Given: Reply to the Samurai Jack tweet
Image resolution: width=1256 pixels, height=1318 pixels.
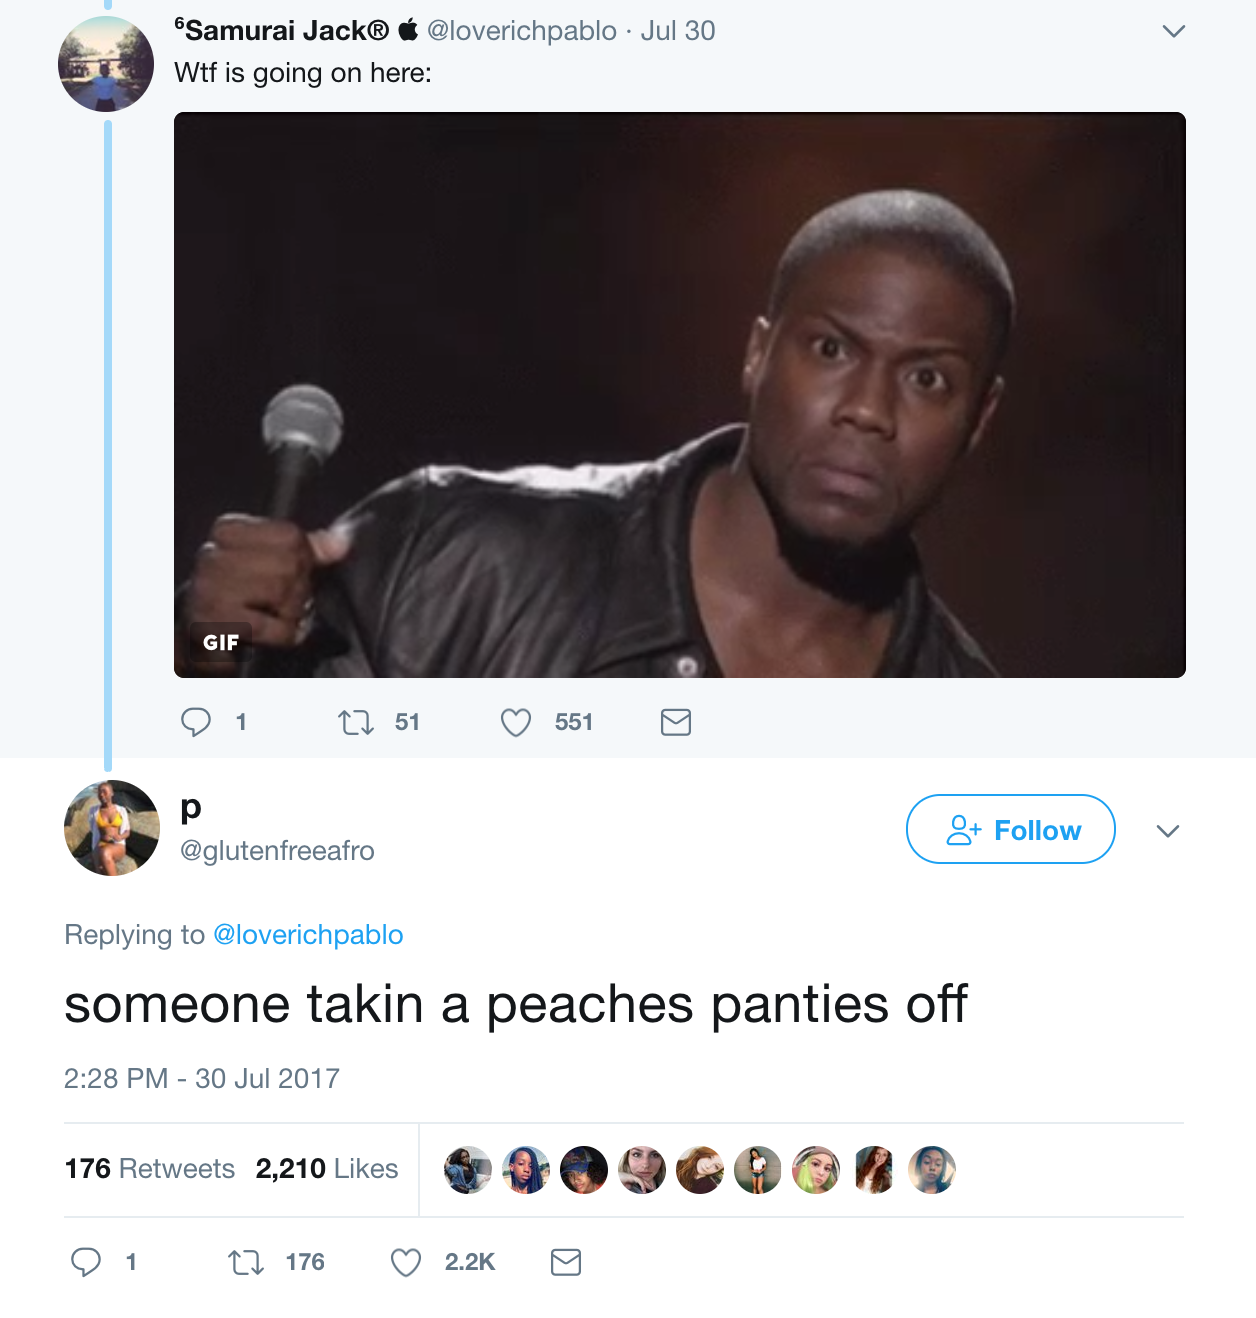Looking at the screenshot, I should pos(196,722).
